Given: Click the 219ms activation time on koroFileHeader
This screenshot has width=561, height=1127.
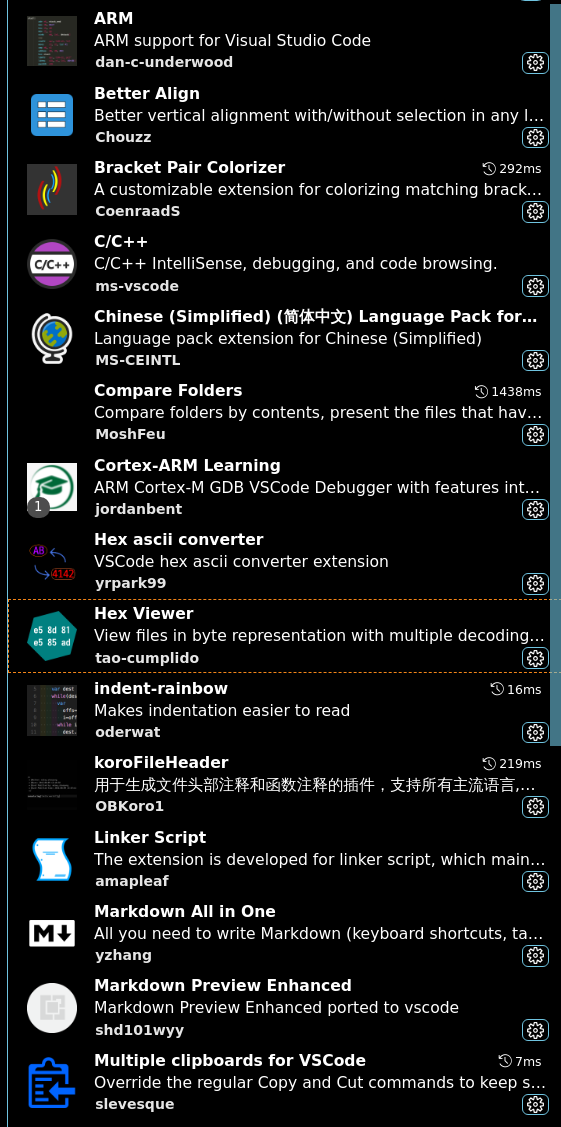Looking at the screenshot, I should pyautogui.click(x=512, y=763).
